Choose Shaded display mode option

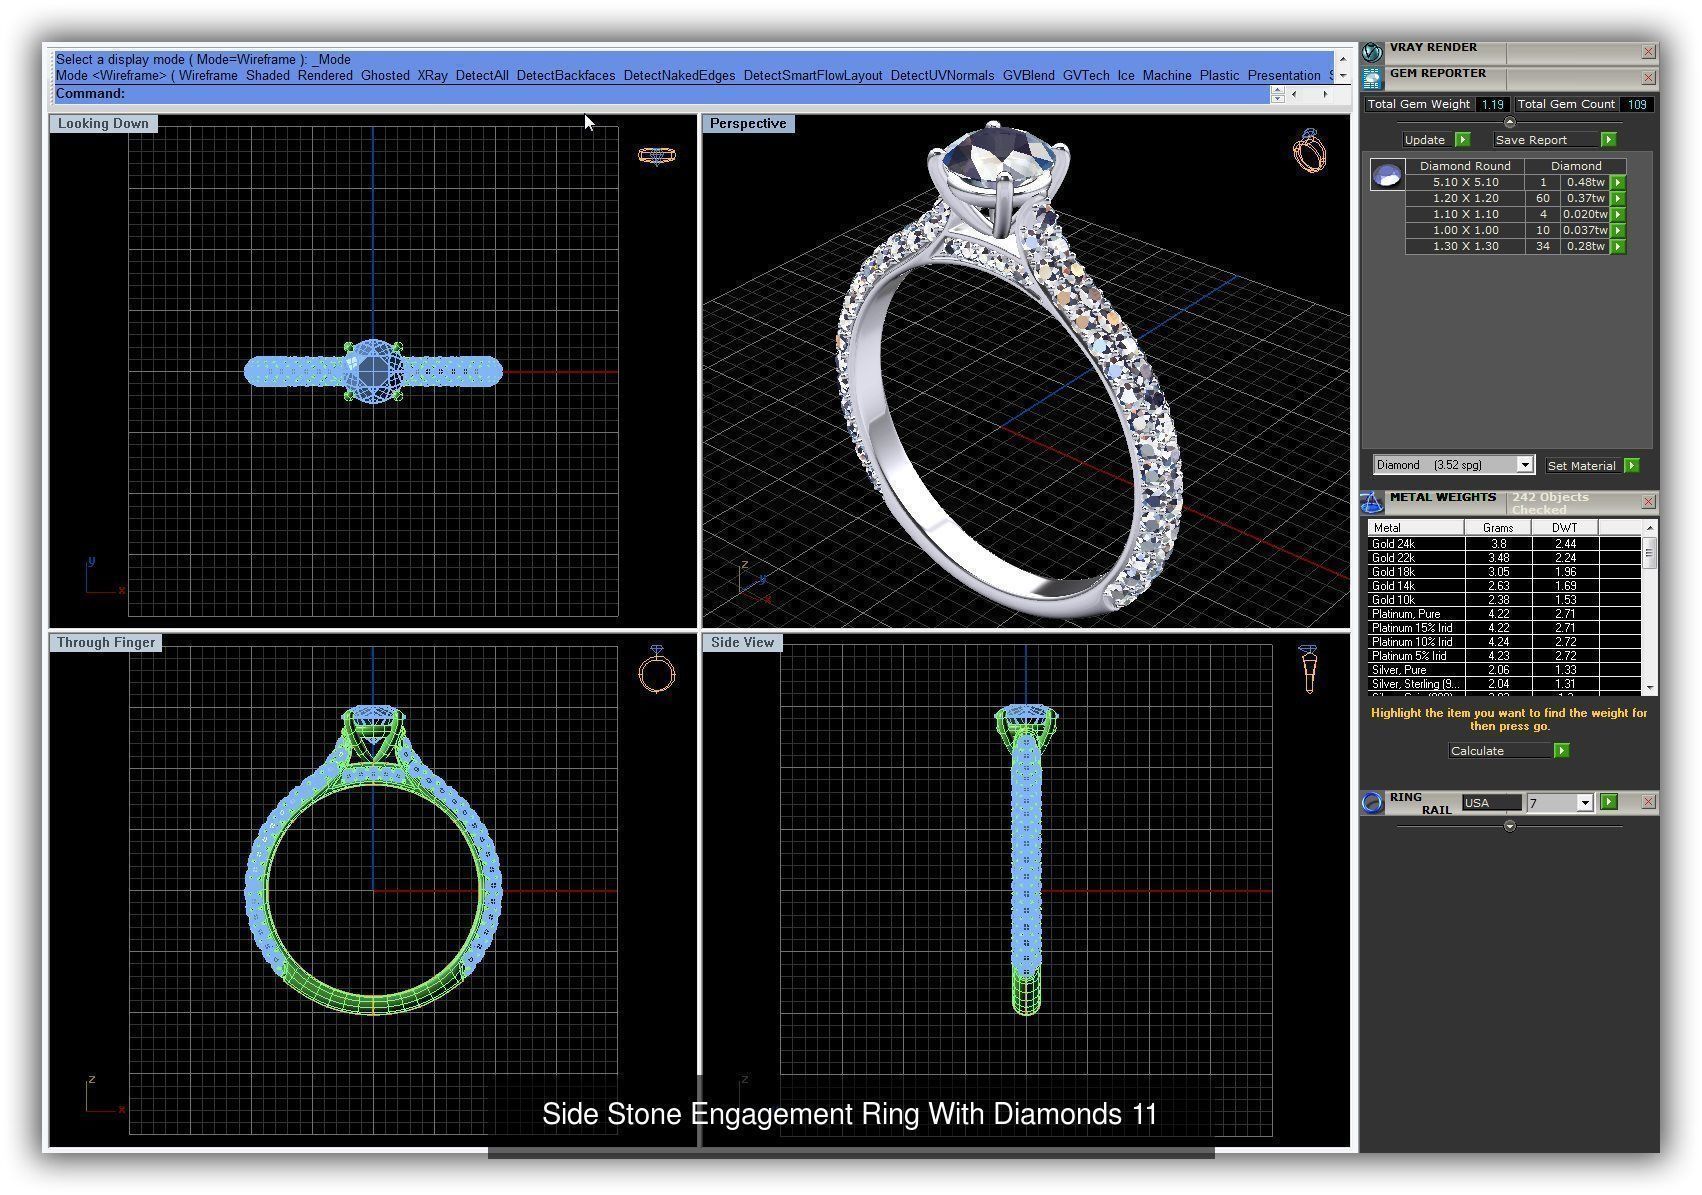[x=267, y=76]
